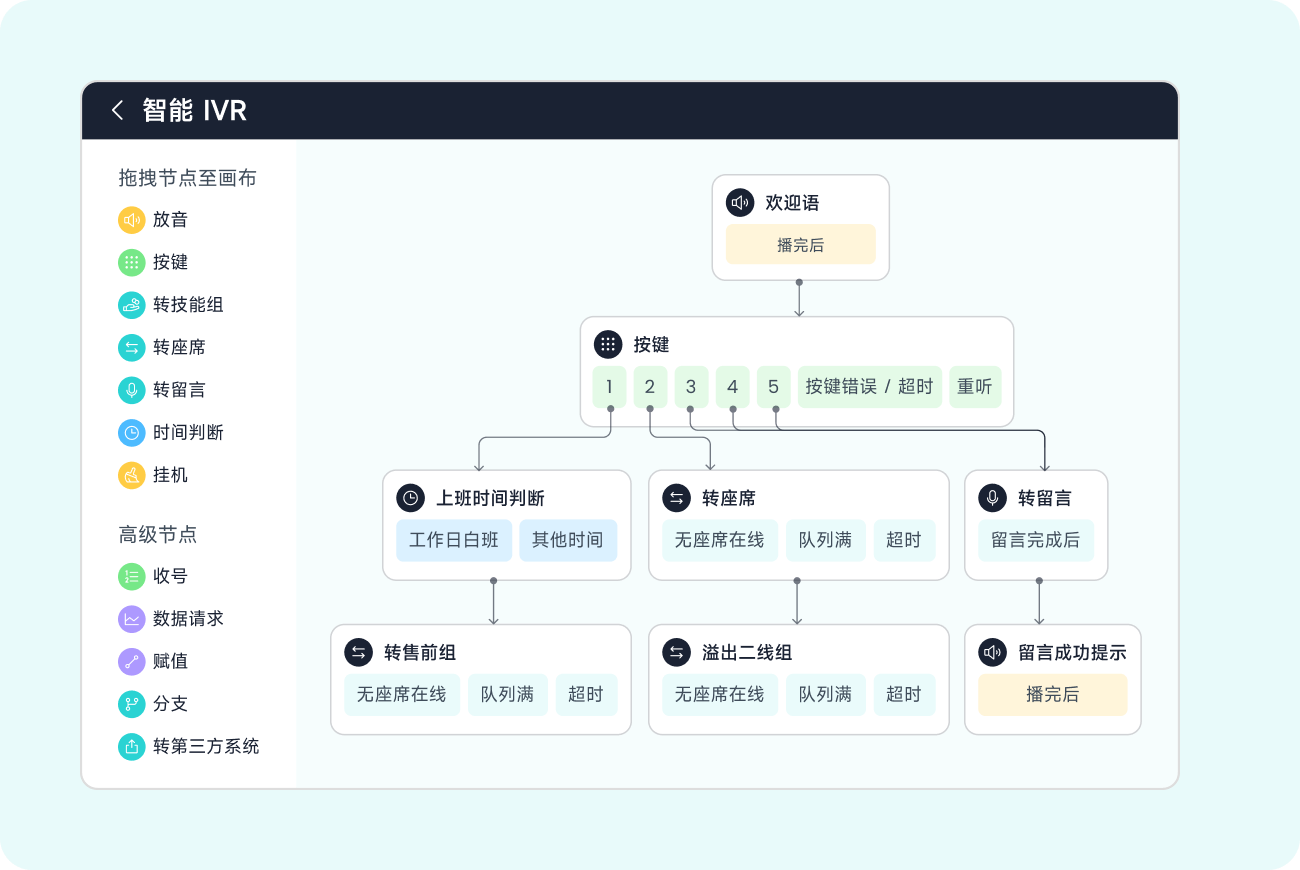Select the 数据请求 chart icon
Image resolution: width=1300 pixels, height=870 pixels.
coord(131,619)
